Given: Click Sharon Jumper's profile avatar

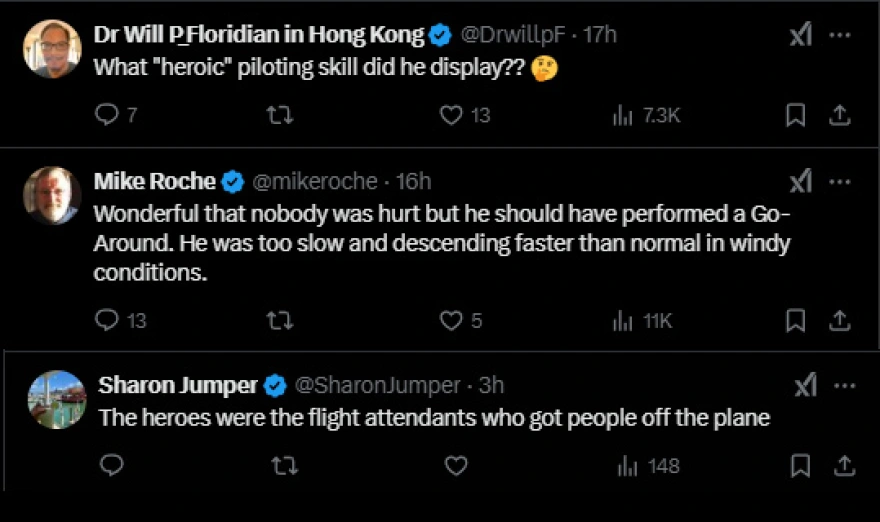Looking at the screenshot, I should [56, 399].
